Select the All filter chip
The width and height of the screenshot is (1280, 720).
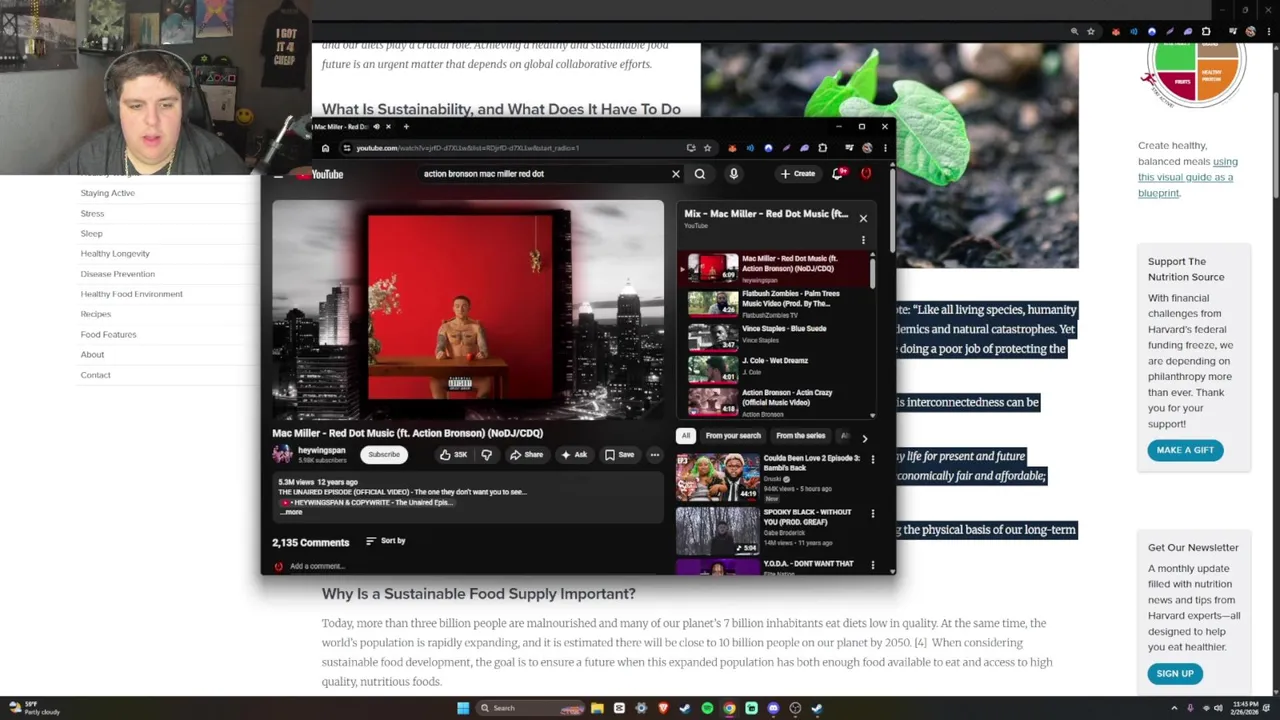(x=686, y=436)
